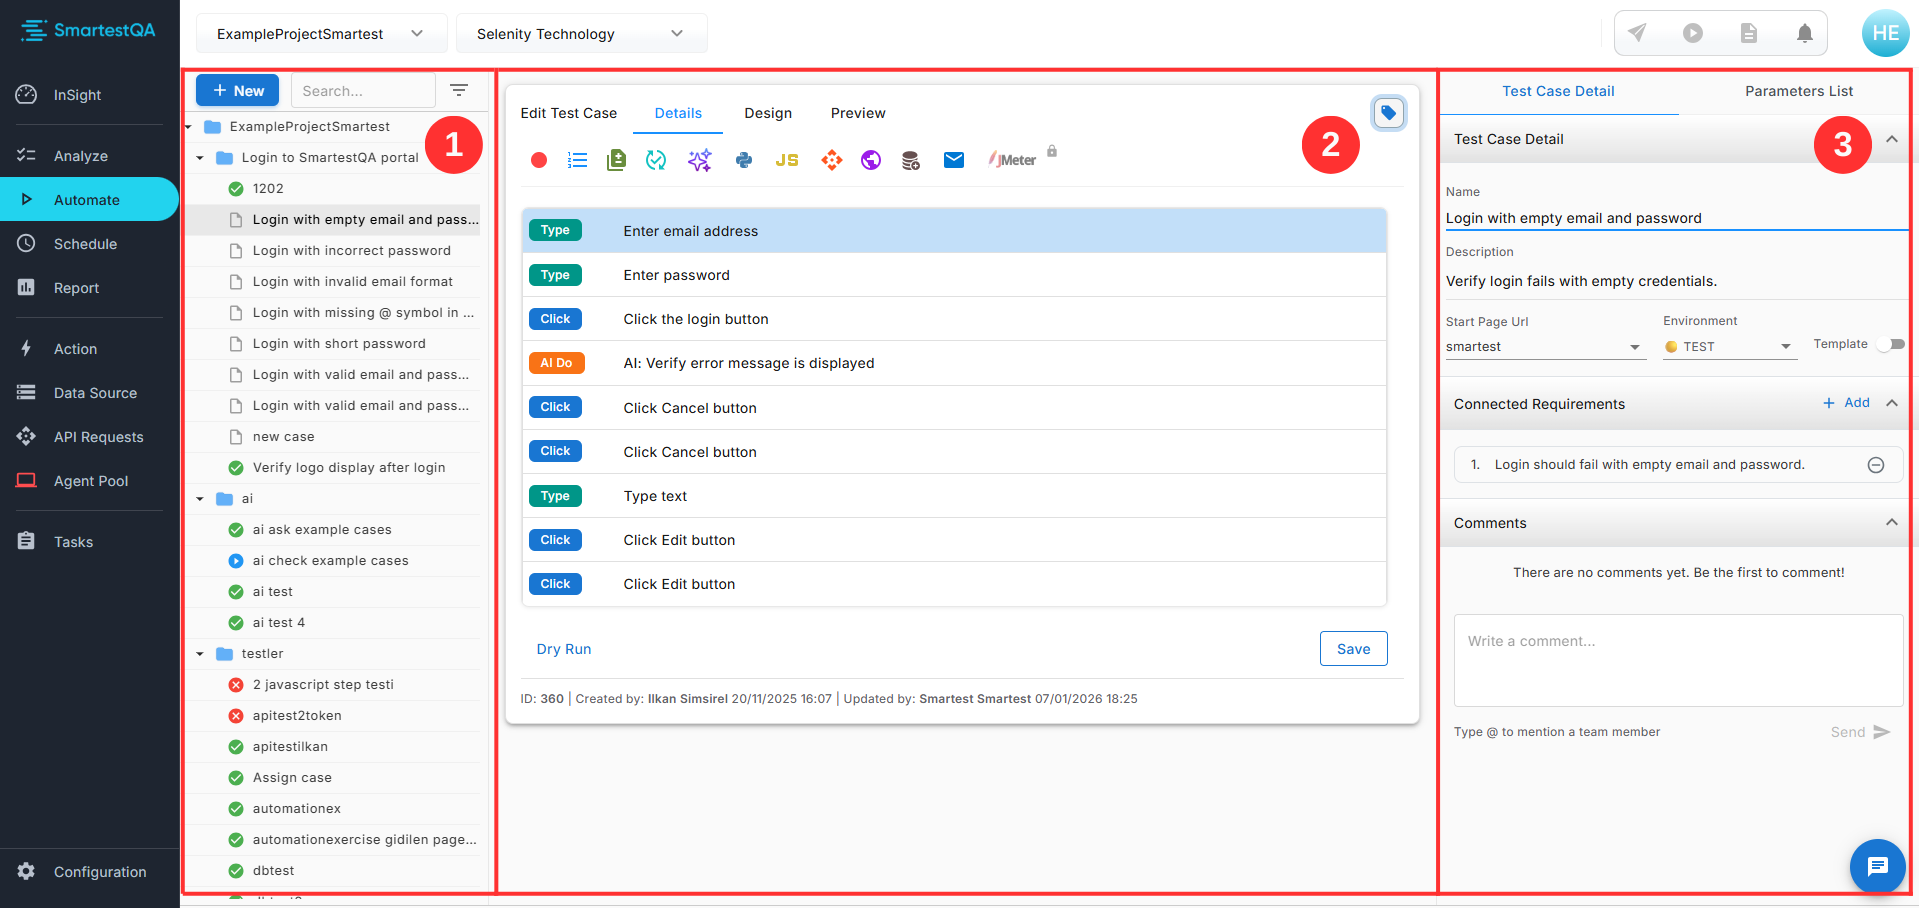Click the Save button
Viewport: 1919px width, 908px height.
tap(1353, 648)
